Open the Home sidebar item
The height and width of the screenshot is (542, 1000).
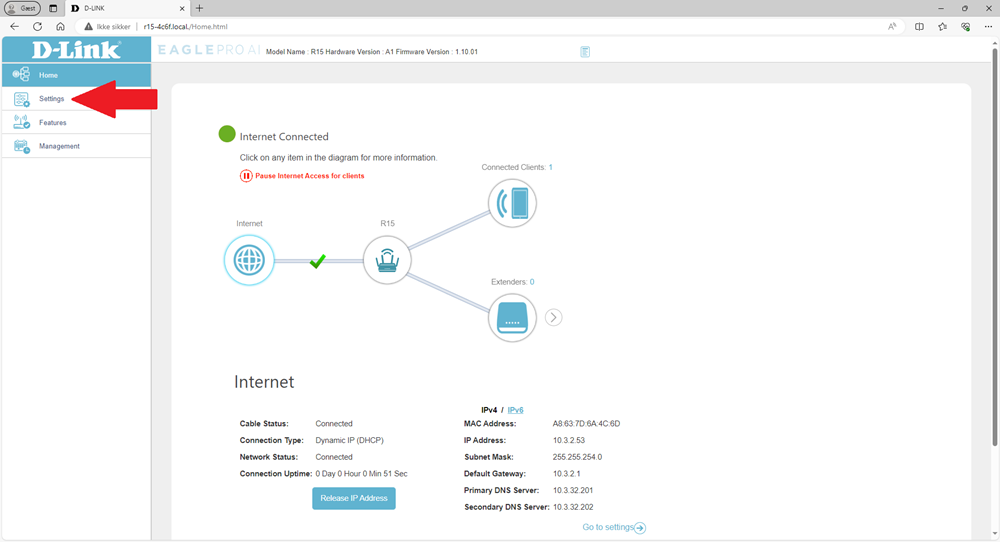click(x=77, y=75)
